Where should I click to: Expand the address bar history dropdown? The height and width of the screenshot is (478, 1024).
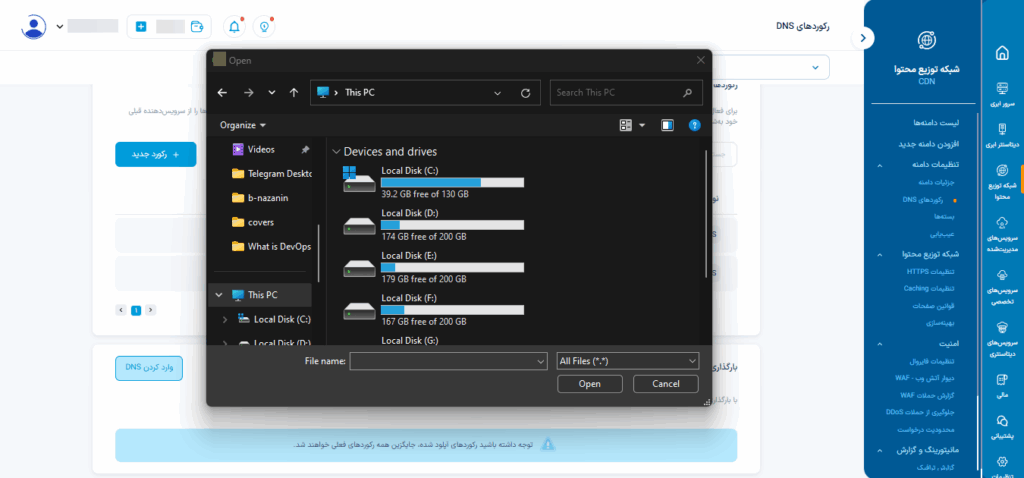coord(498,93)
